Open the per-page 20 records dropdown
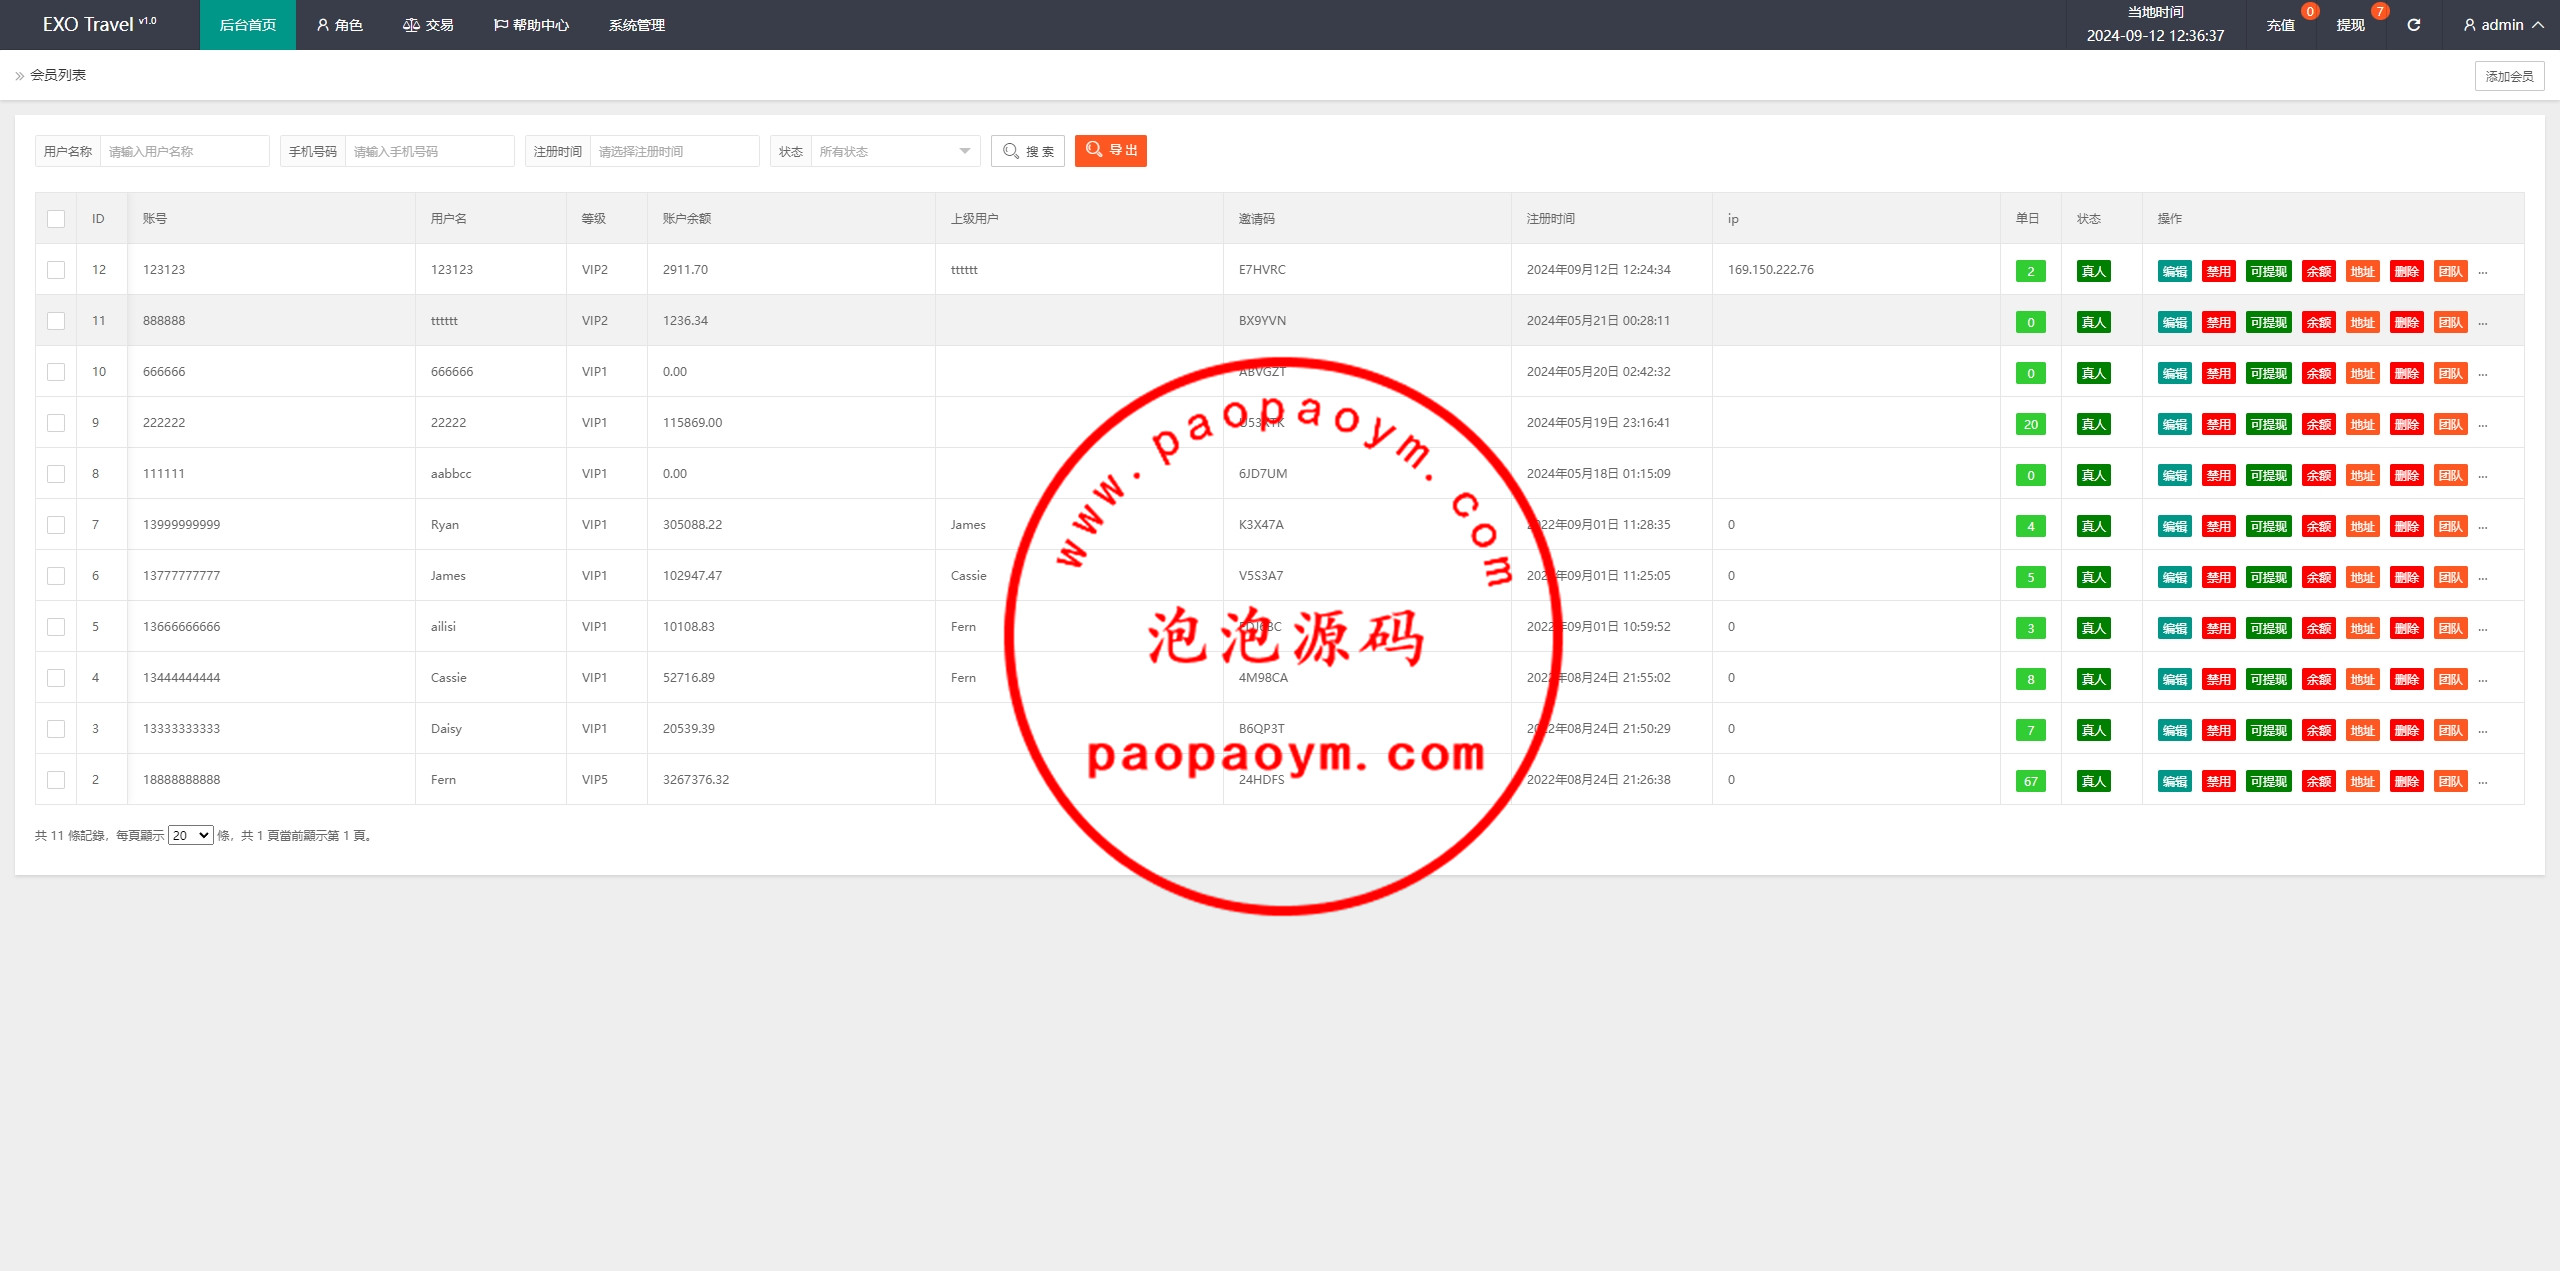Image resolution: width=2560 pixels, height=1271 pixels. click(x=190, y=835)
